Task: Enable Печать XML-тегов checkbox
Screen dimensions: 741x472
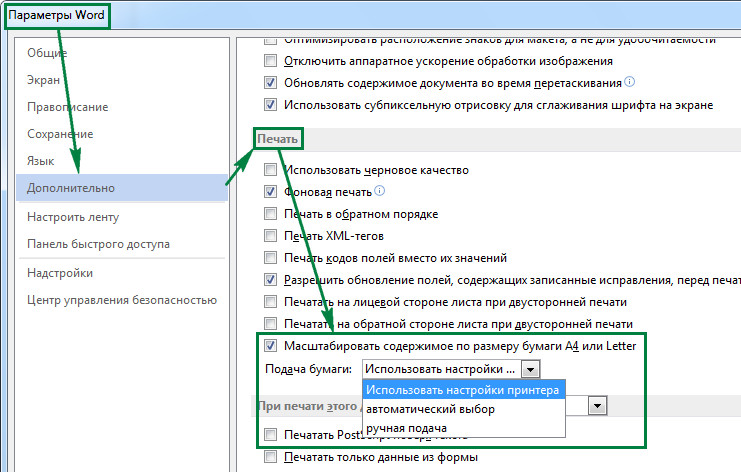Action: [x=270, y=235]
